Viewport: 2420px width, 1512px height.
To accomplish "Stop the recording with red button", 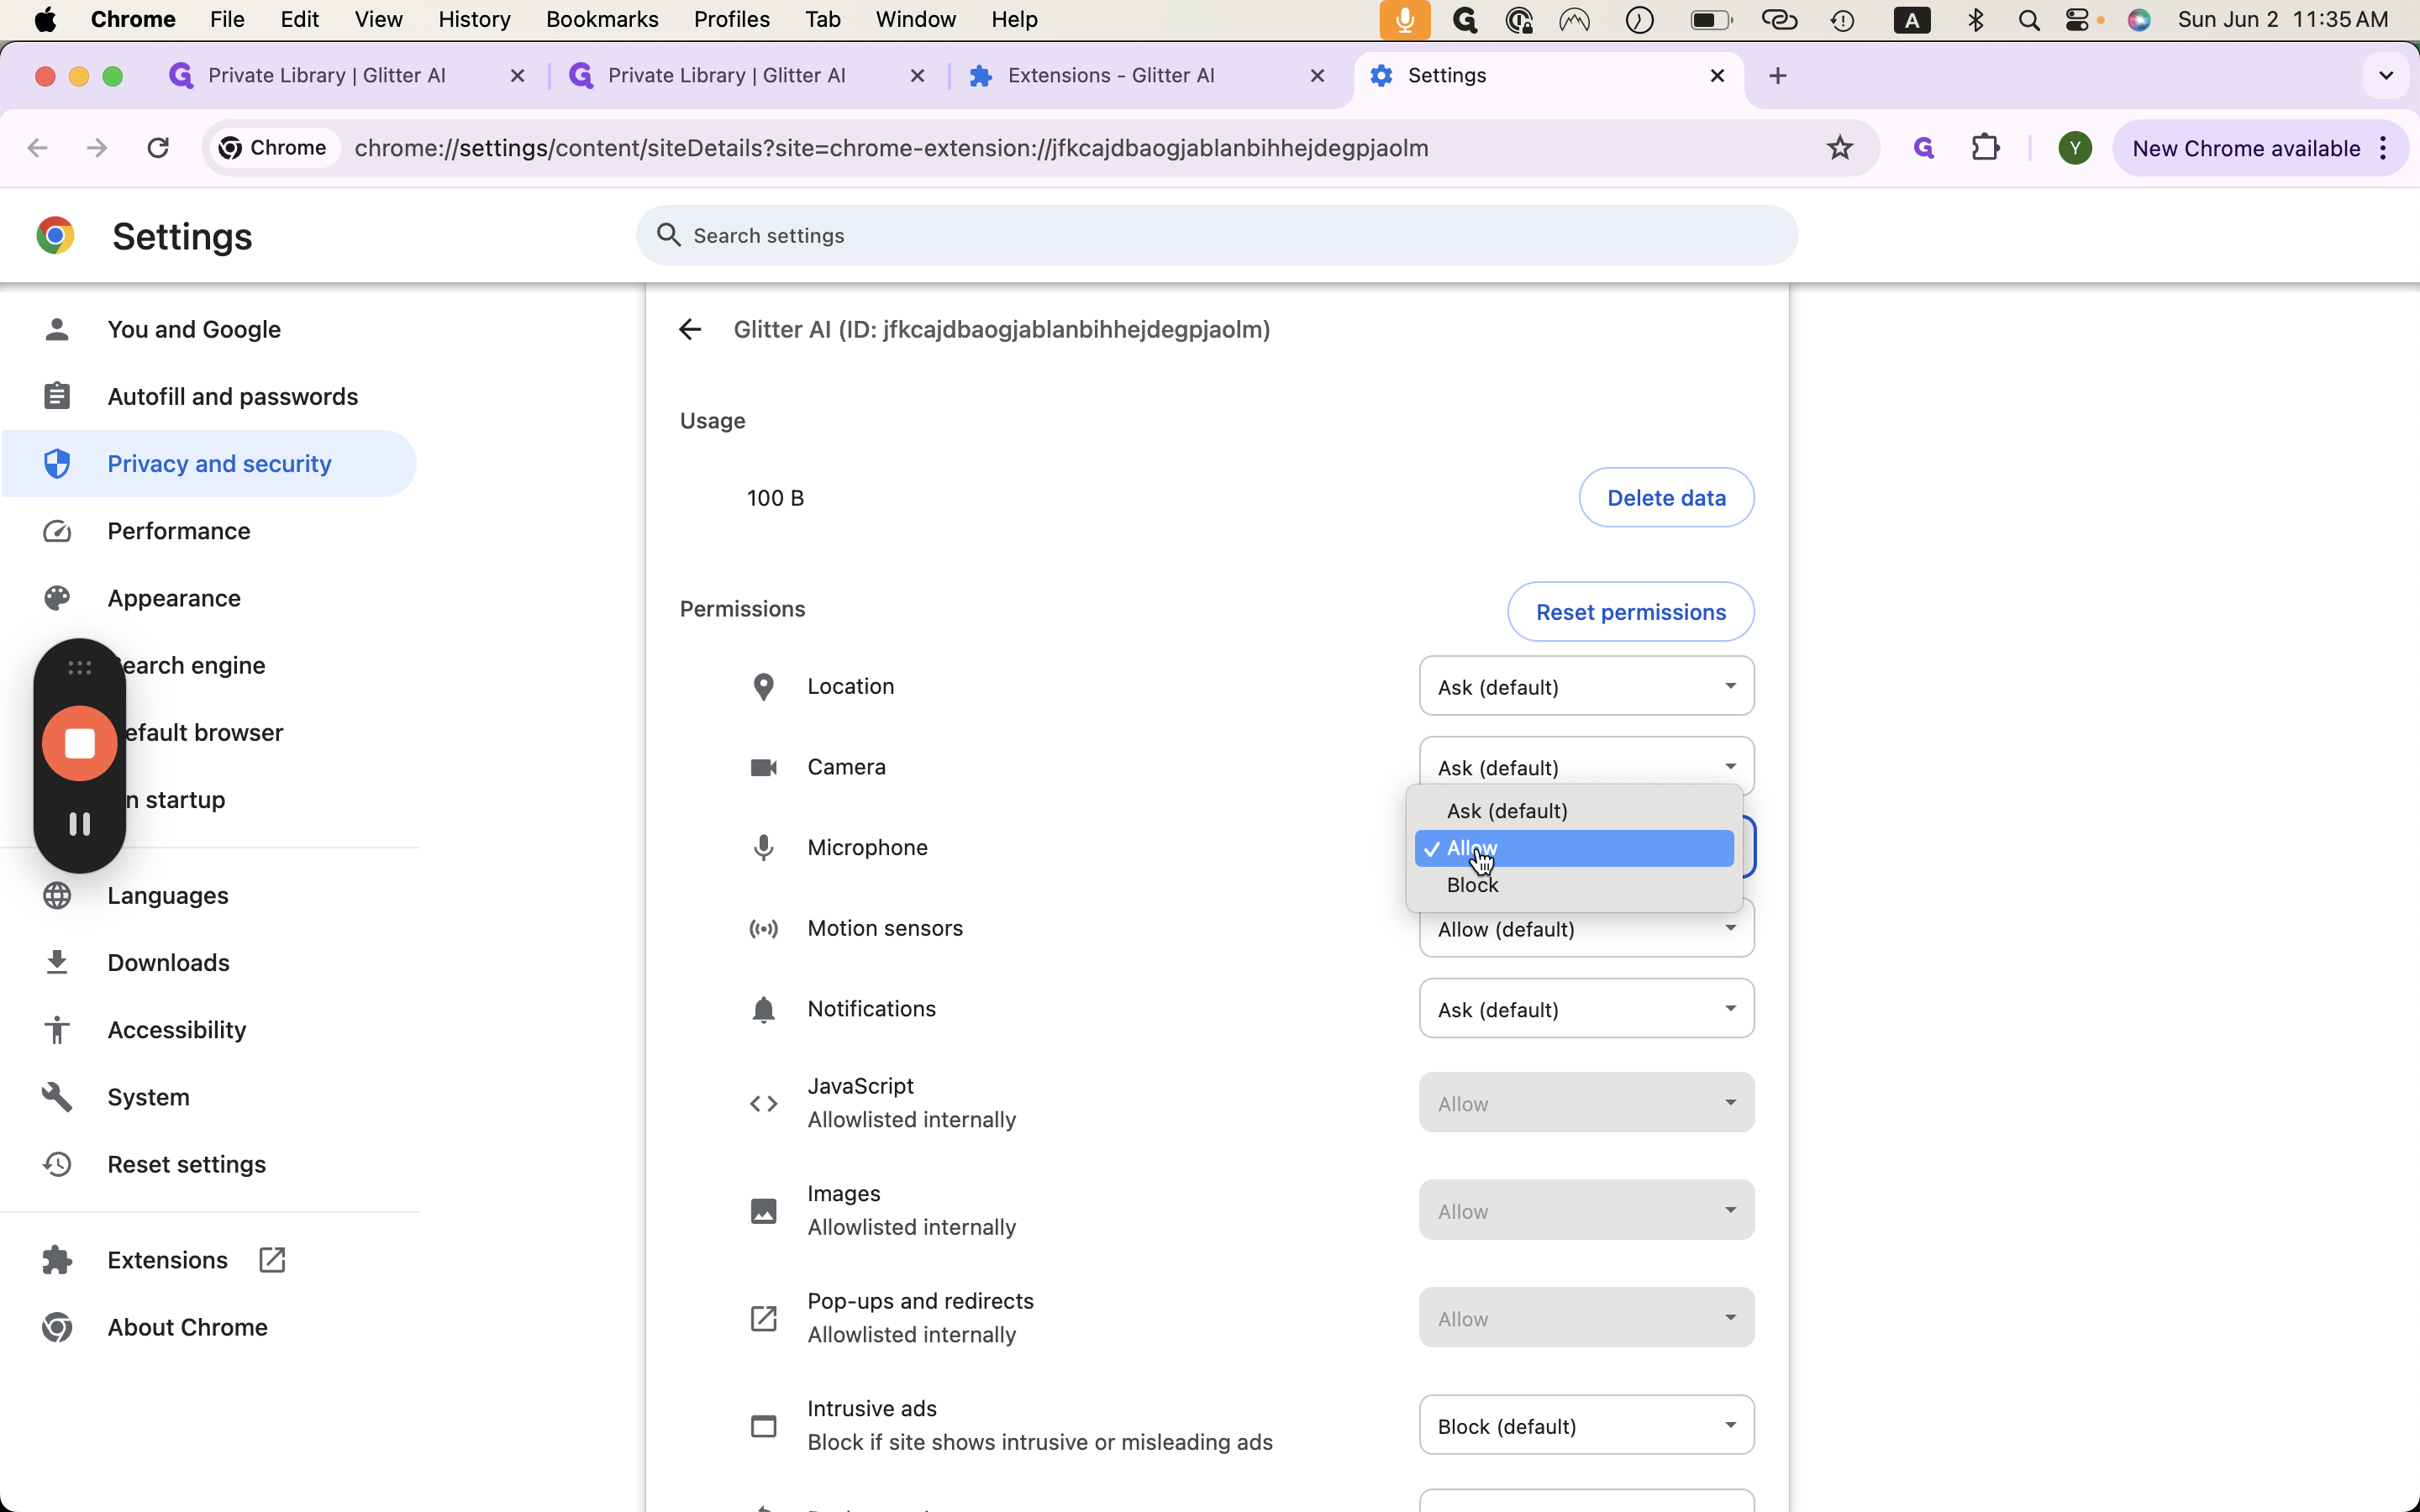I will [80, 743].
